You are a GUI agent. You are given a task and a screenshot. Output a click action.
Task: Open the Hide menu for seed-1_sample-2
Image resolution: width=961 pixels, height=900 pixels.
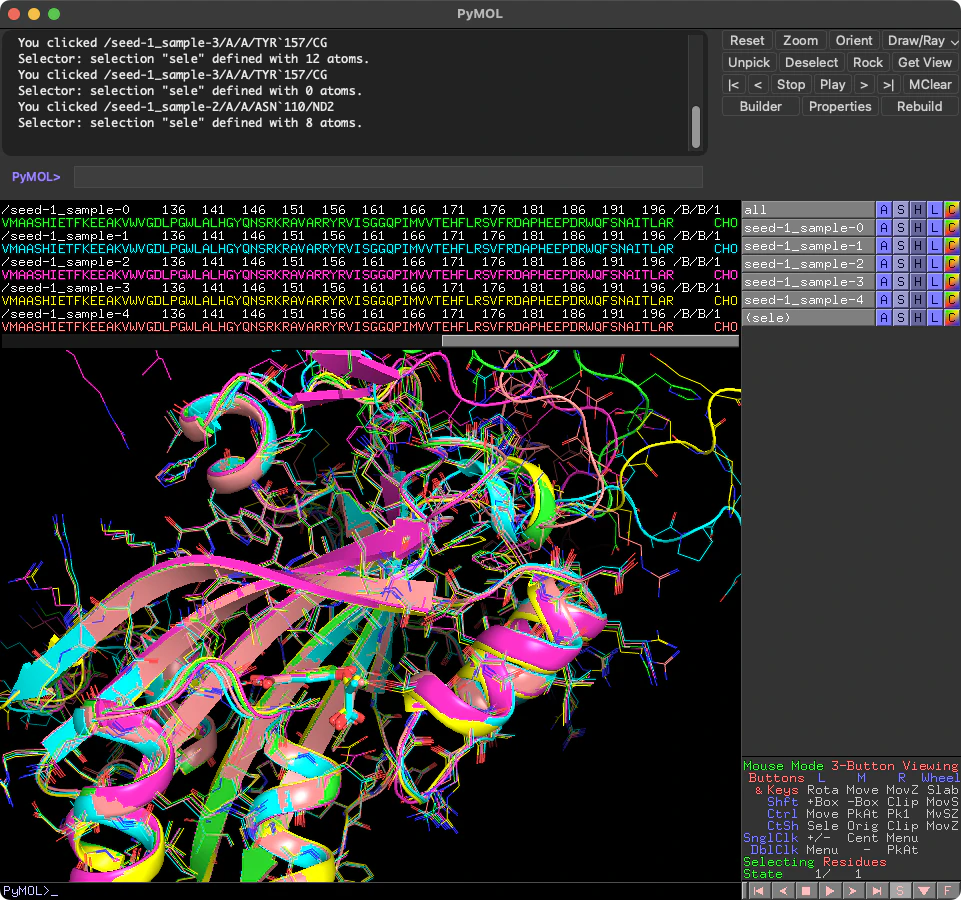917,264
